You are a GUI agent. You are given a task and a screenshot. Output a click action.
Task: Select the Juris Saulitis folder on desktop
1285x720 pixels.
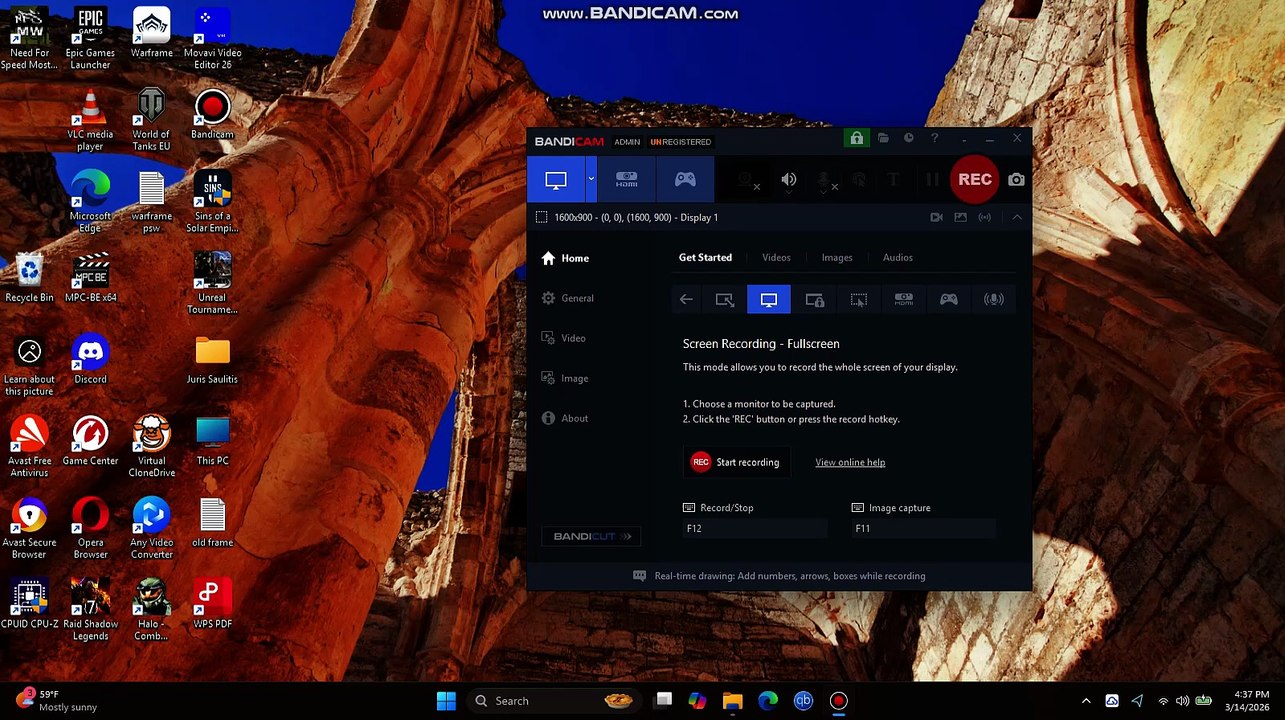coord(212,360)
